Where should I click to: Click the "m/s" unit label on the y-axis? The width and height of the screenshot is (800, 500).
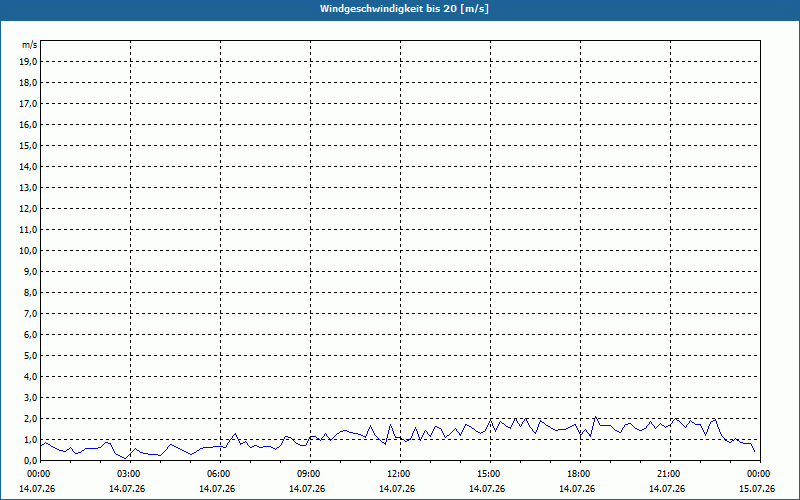[30, 45]
